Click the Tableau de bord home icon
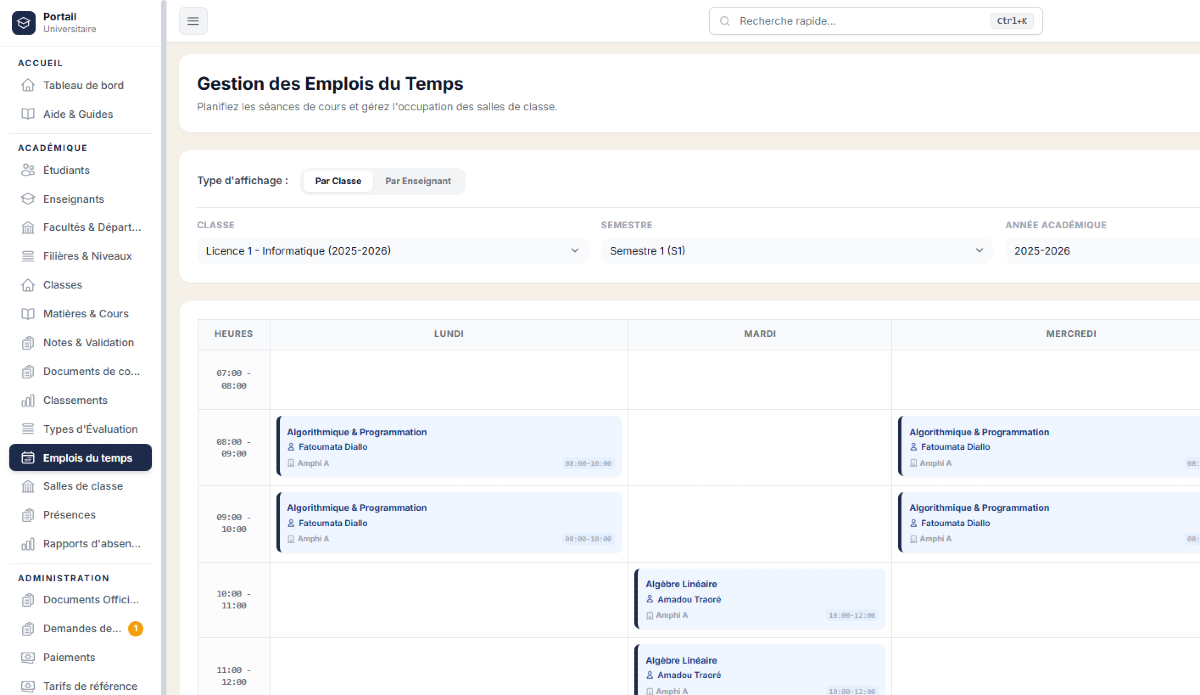Image resolution: width=1200 pixels, height=695 pixels. 28,85
